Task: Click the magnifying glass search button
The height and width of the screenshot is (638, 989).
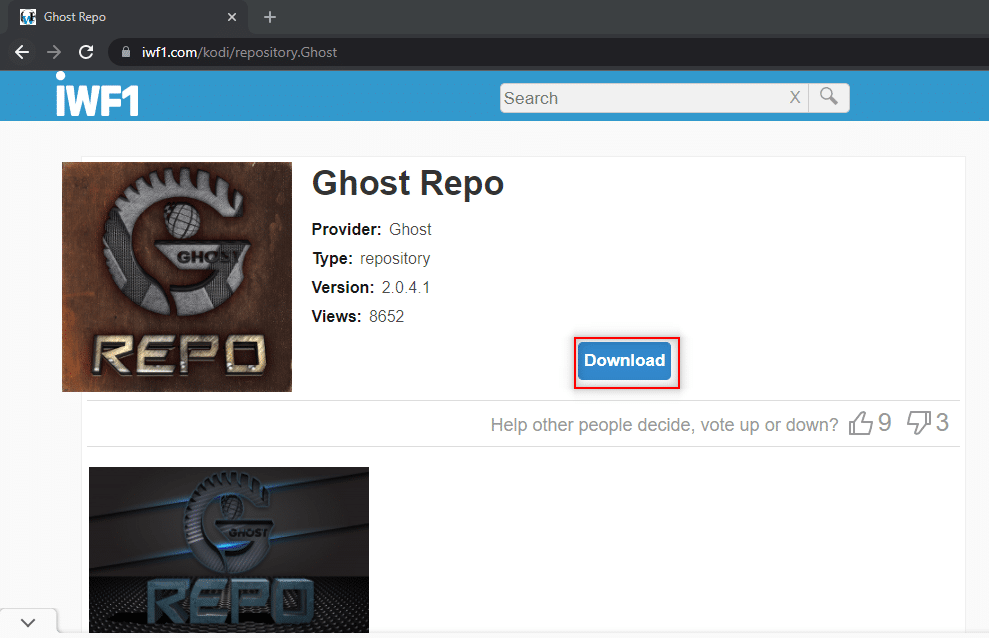Action: pyautogui.click(x=829, y=98)
